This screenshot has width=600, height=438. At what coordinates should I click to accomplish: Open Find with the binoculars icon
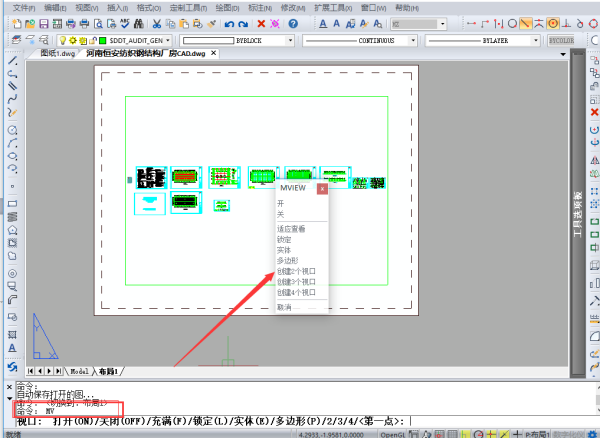click(139, 24)
